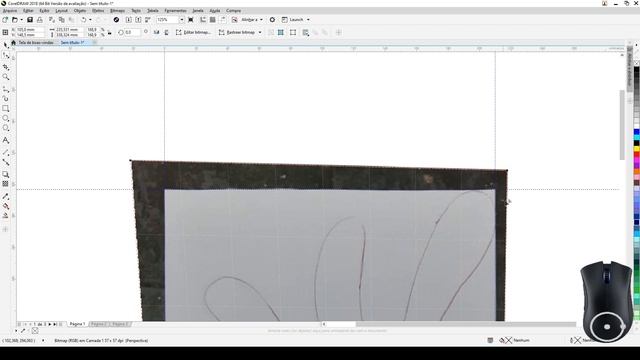Expand the Undo history dropdown arrow
Viewport: 640px width, 360px height.
tap(90, 20)
